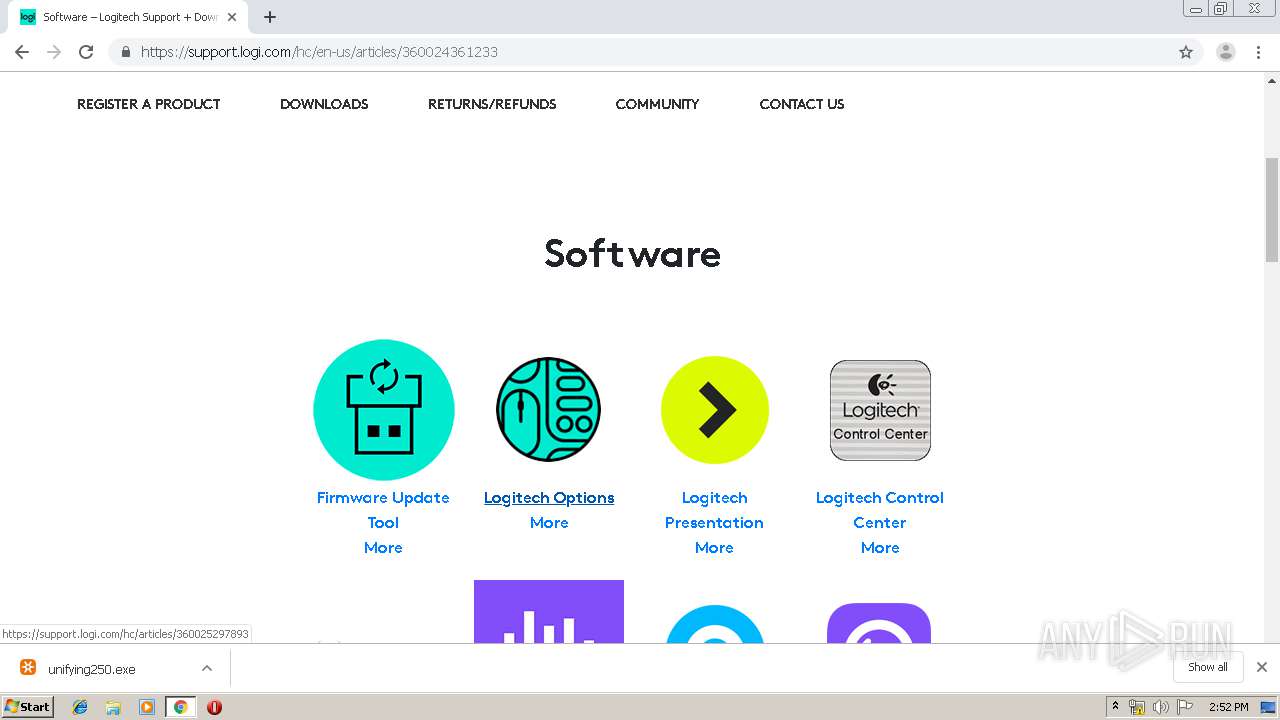Open the media player taskbar icon
Viewport: 1280px width, 720px height.
point(147,707)
